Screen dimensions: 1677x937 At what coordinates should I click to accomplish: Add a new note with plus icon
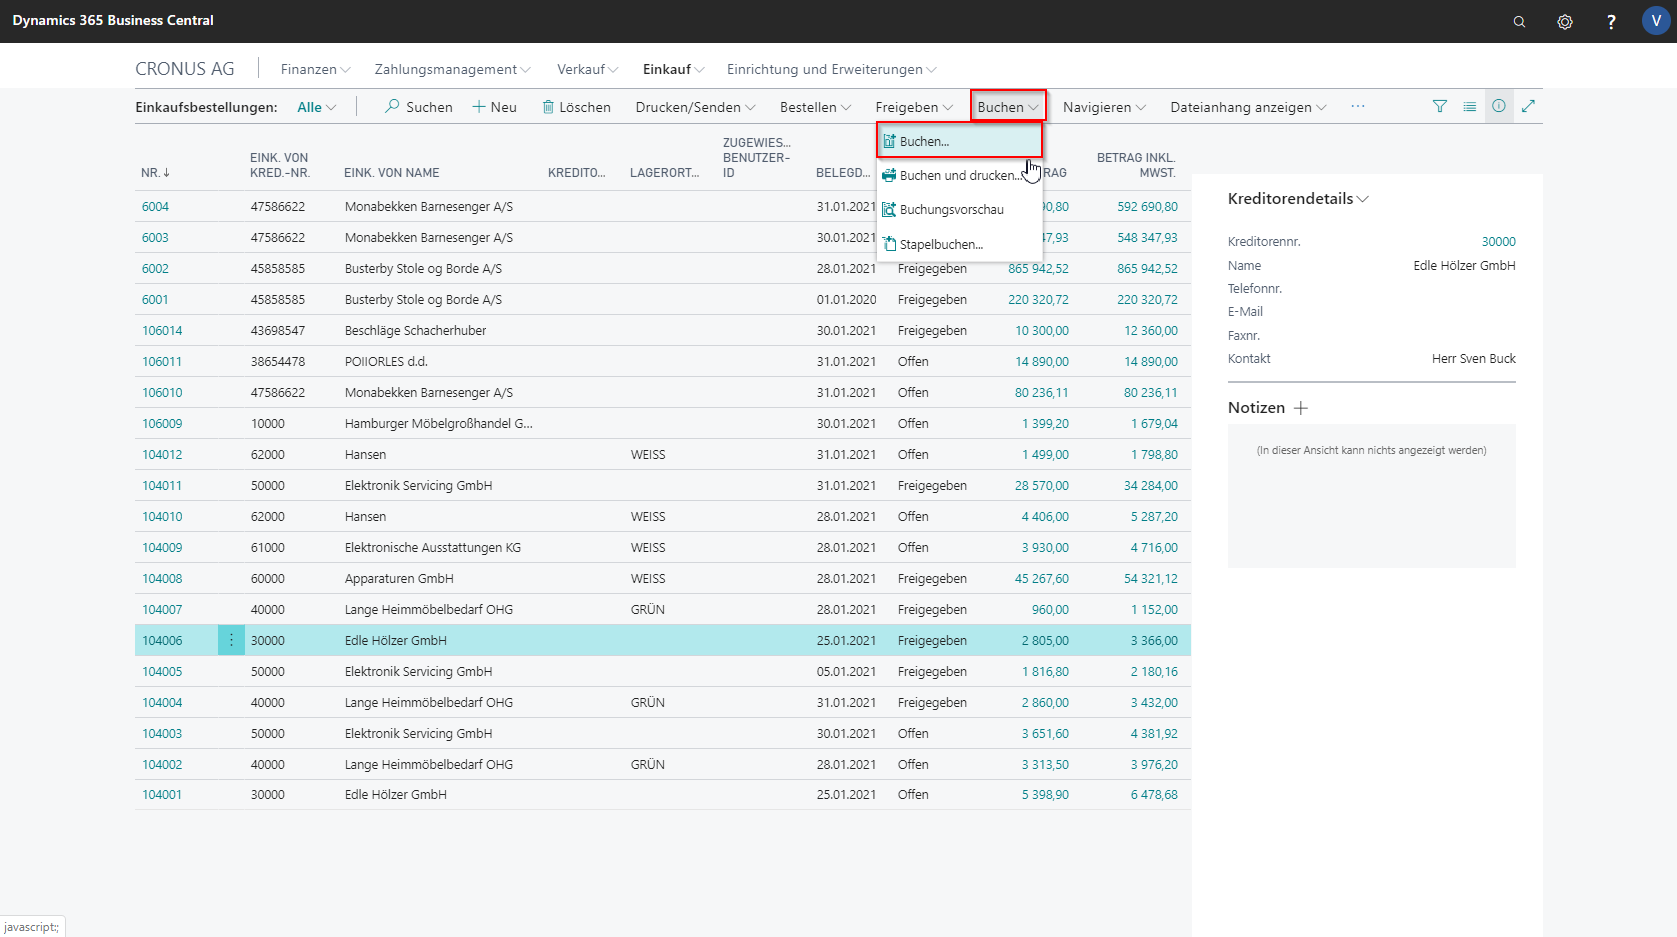coord(1301,408)
